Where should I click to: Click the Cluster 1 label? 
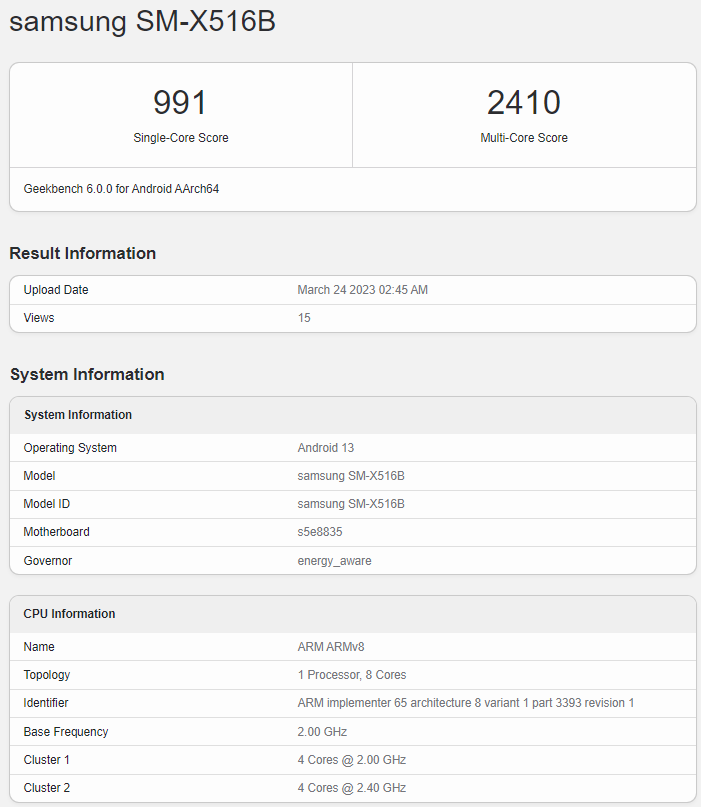[x=46, y=760]
